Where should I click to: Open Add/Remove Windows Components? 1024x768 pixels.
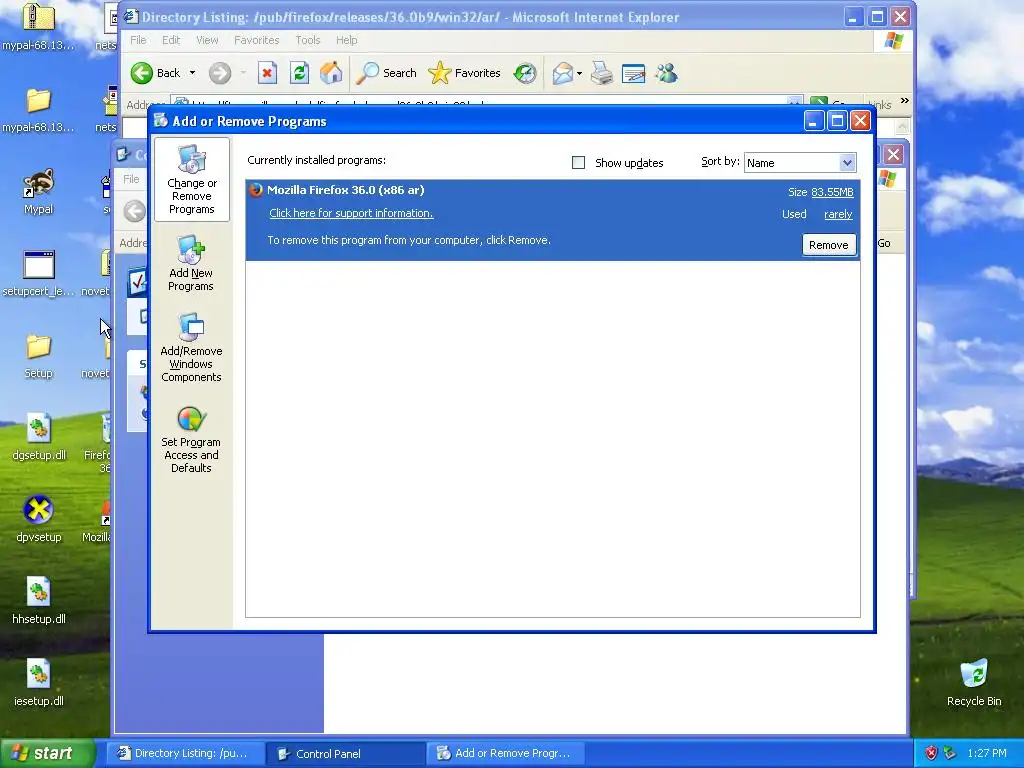191,347
